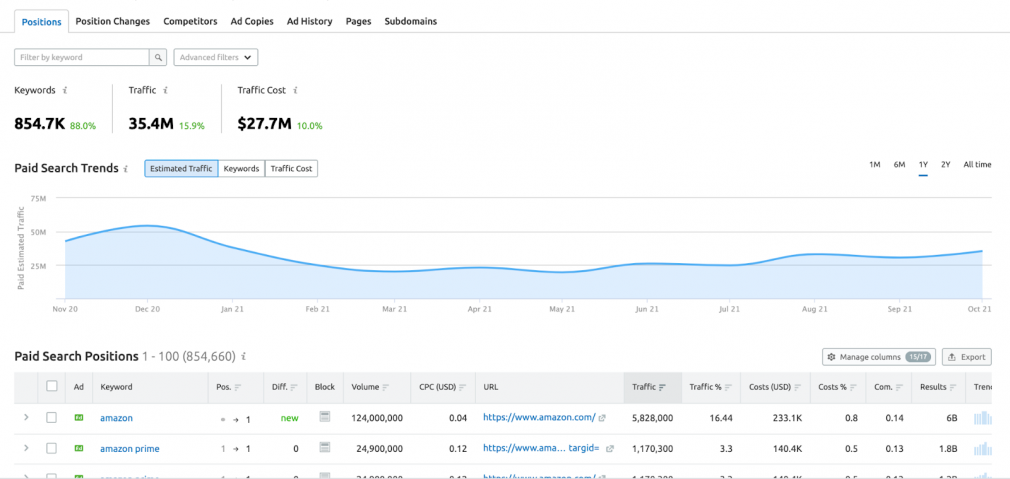
Task: Sort by the Results column sort icon
Action: [954, 388]
